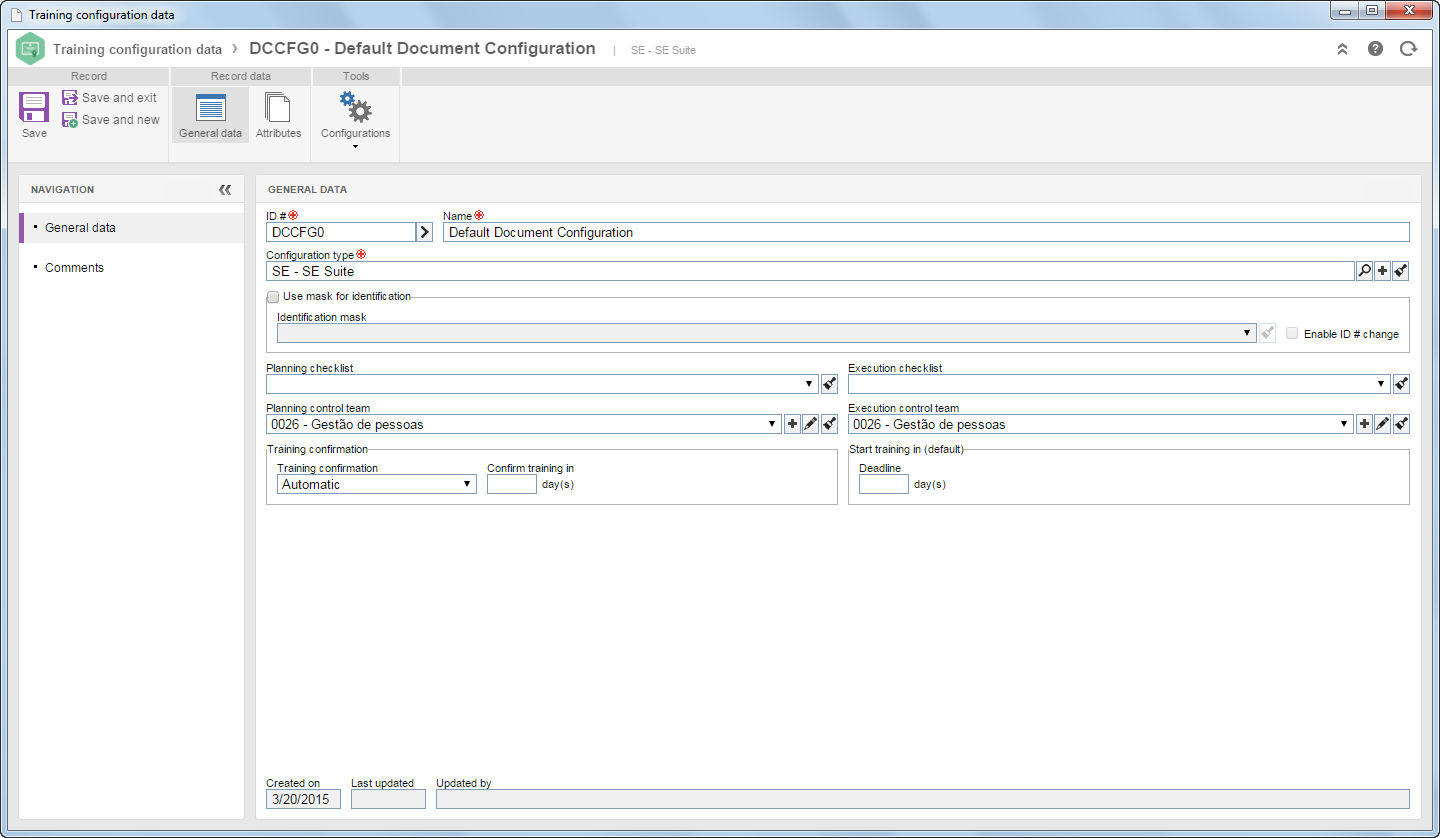This screenshot has height=838, width=1440.
Task: Open the Execution control team dropdown
Action: click(x=1100, y=424)
